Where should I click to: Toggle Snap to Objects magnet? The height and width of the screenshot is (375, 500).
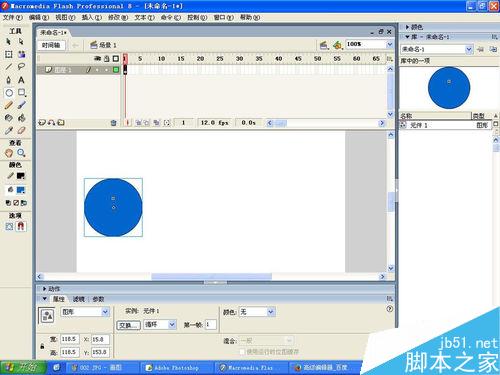point(21,227)
